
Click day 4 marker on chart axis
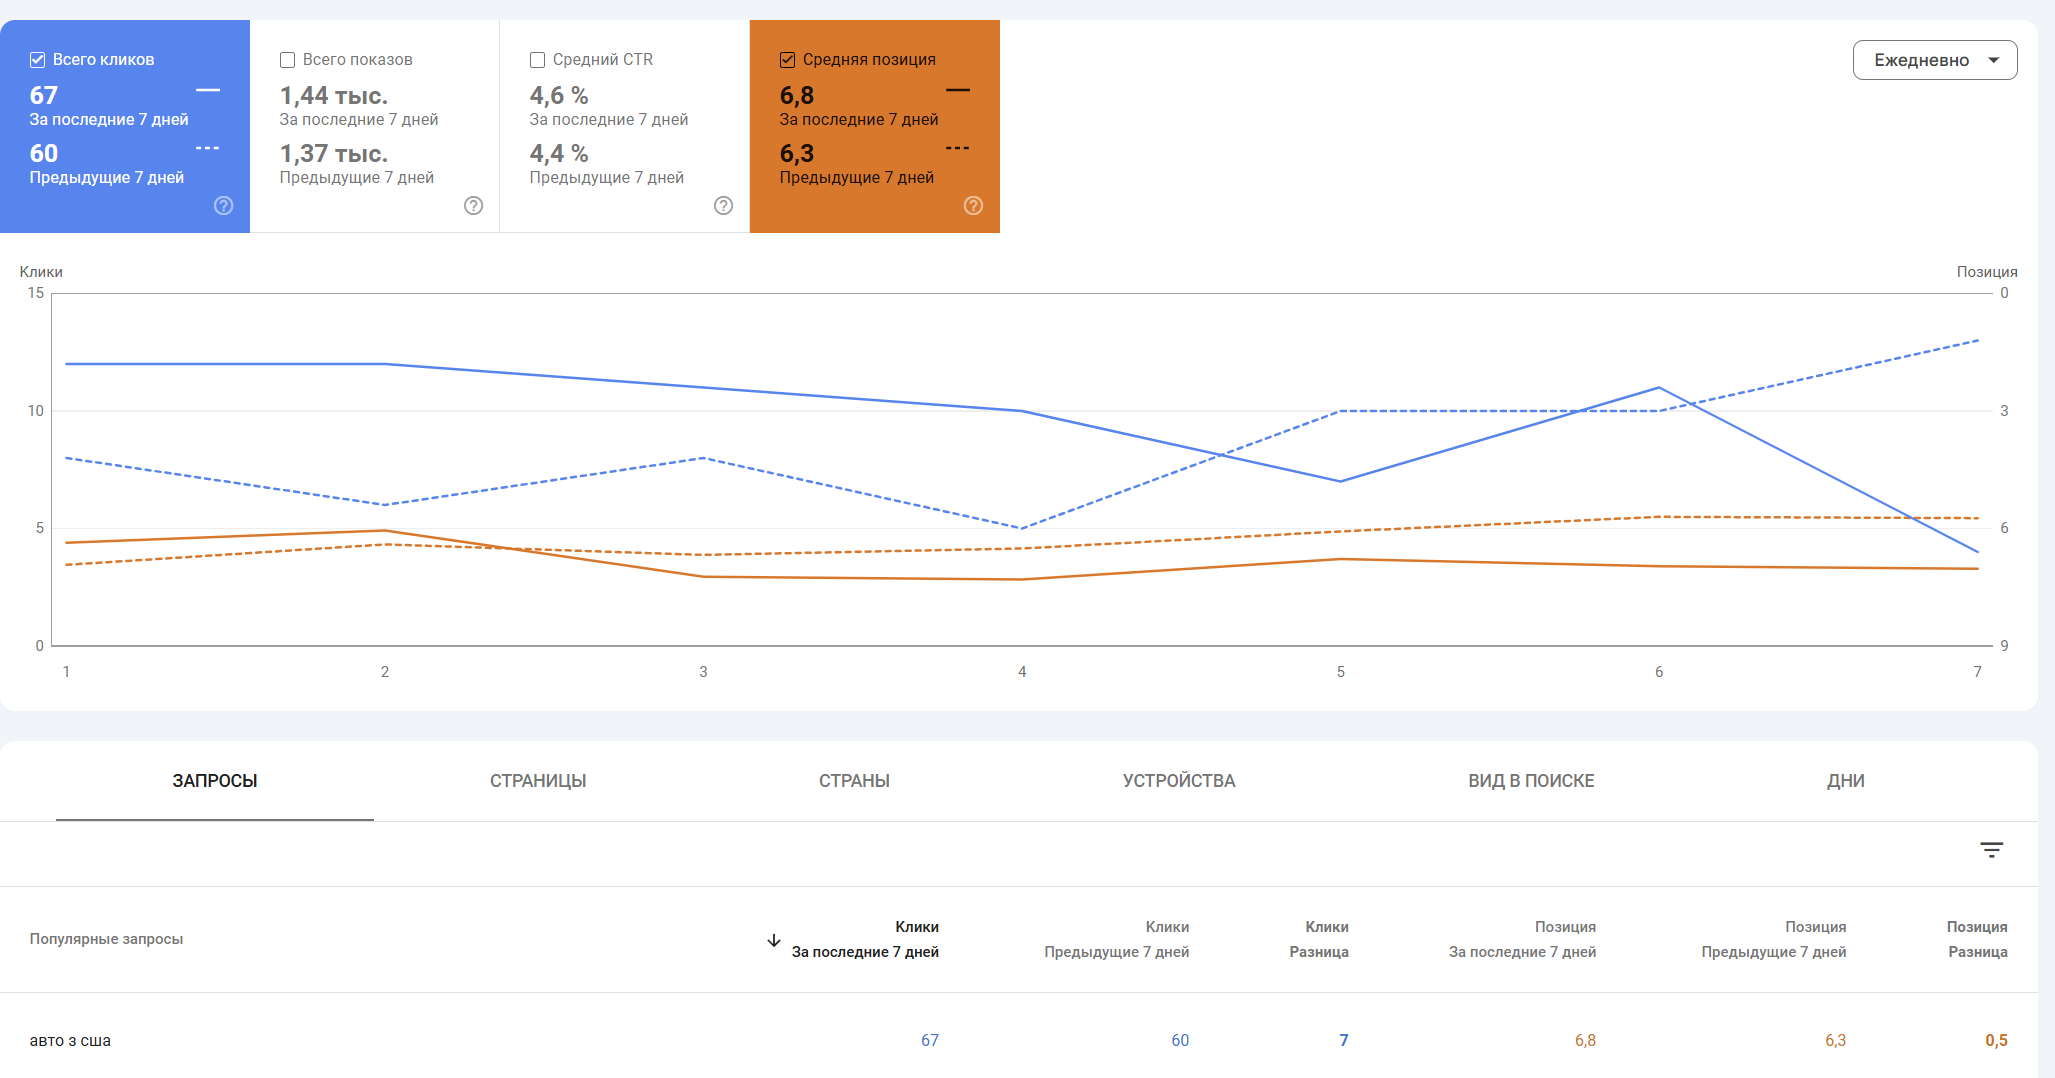(x=1022, y=672)
